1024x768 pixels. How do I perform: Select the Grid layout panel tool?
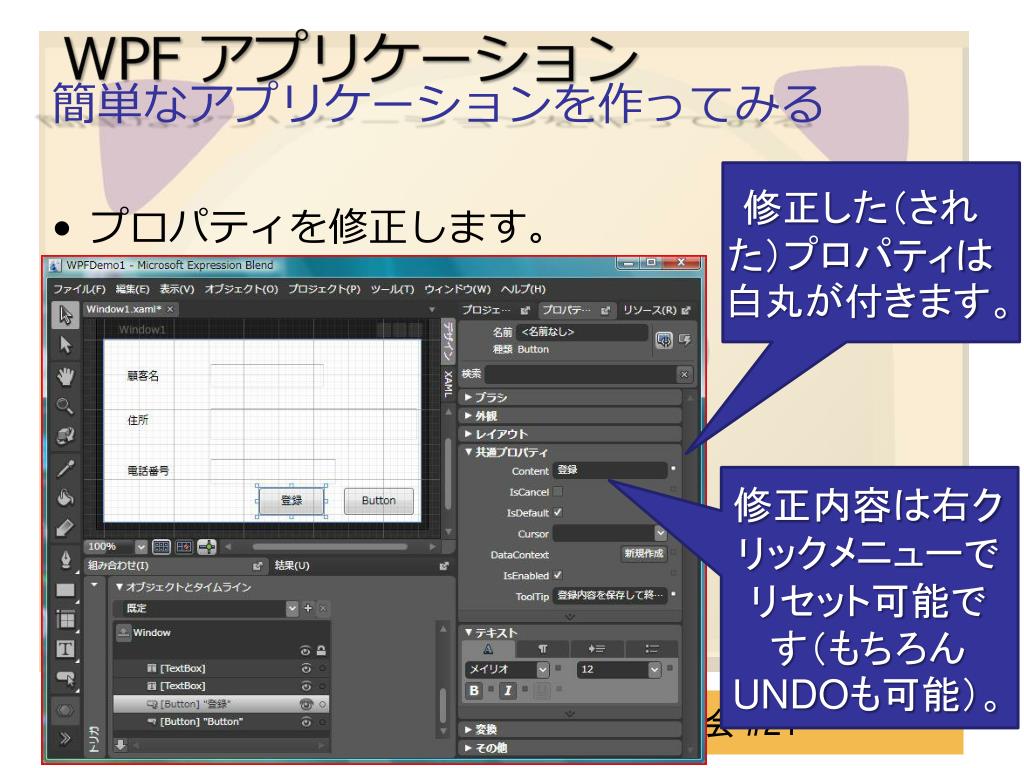[x=65, y=619]
